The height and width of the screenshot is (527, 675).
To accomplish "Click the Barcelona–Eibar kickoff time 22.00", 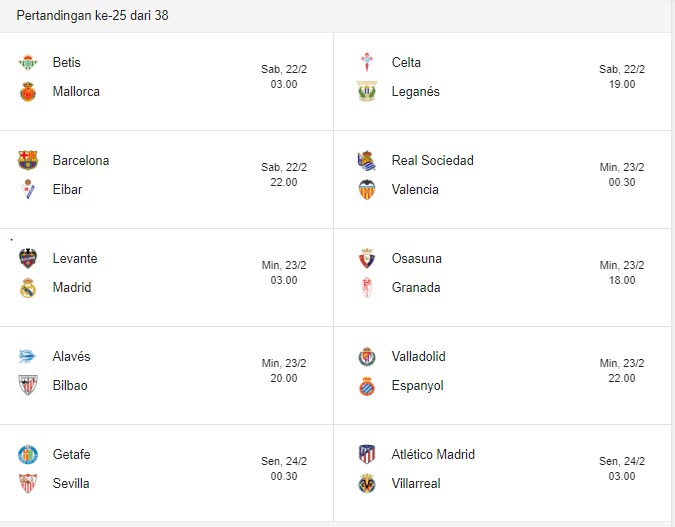I will pos(284,182).
